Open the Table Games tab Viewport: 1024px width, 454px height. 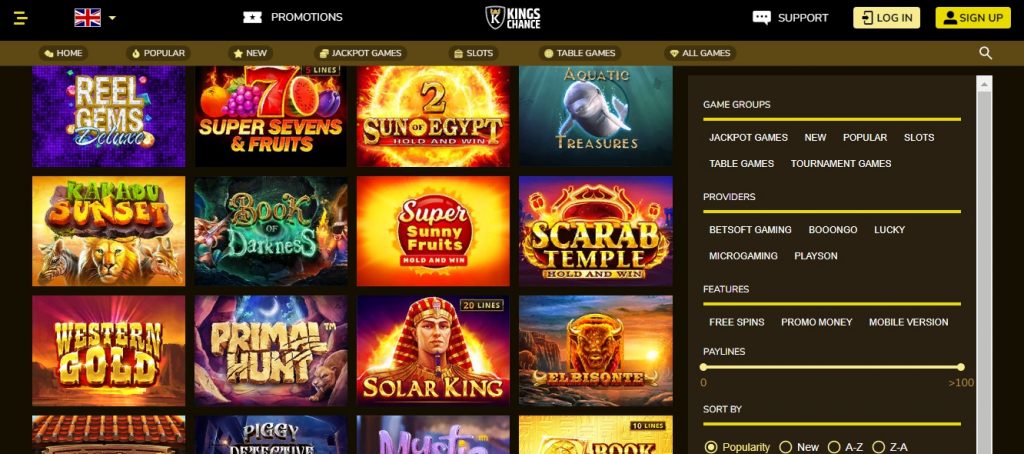579,54
